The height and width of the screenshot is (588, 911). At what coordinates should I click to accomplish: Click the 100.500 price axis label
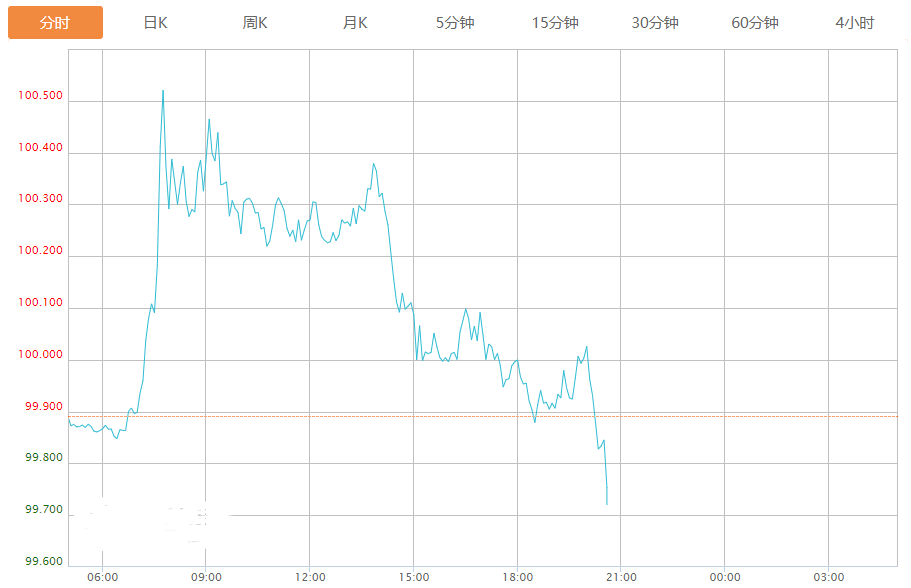coord(40,97)
